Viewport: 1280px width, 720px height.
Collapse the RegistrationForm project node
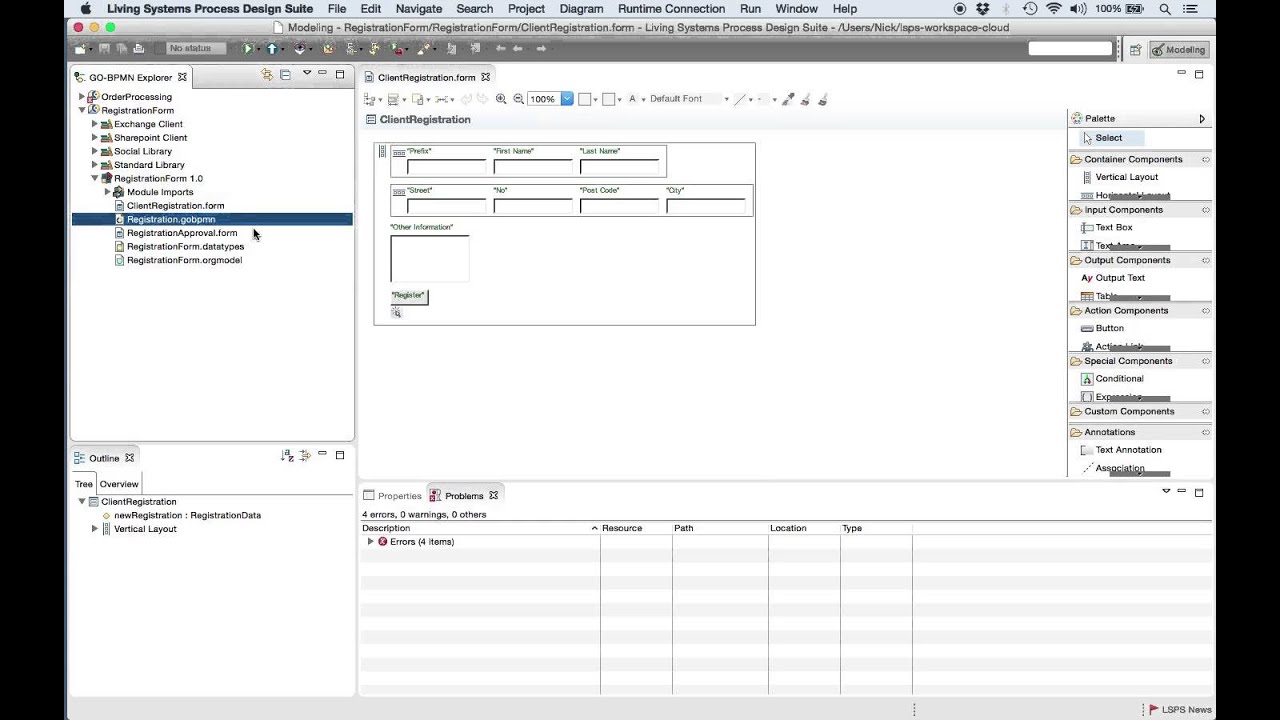tap(82, 110)
